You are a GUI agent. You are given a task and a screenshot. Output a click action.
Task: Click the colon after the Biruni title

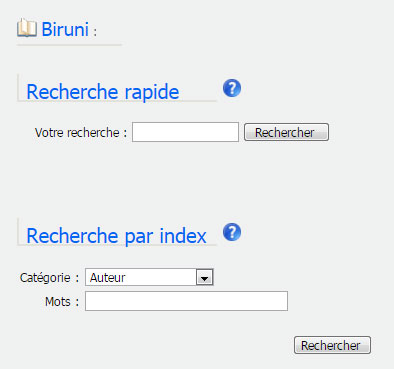click(95, 32)
